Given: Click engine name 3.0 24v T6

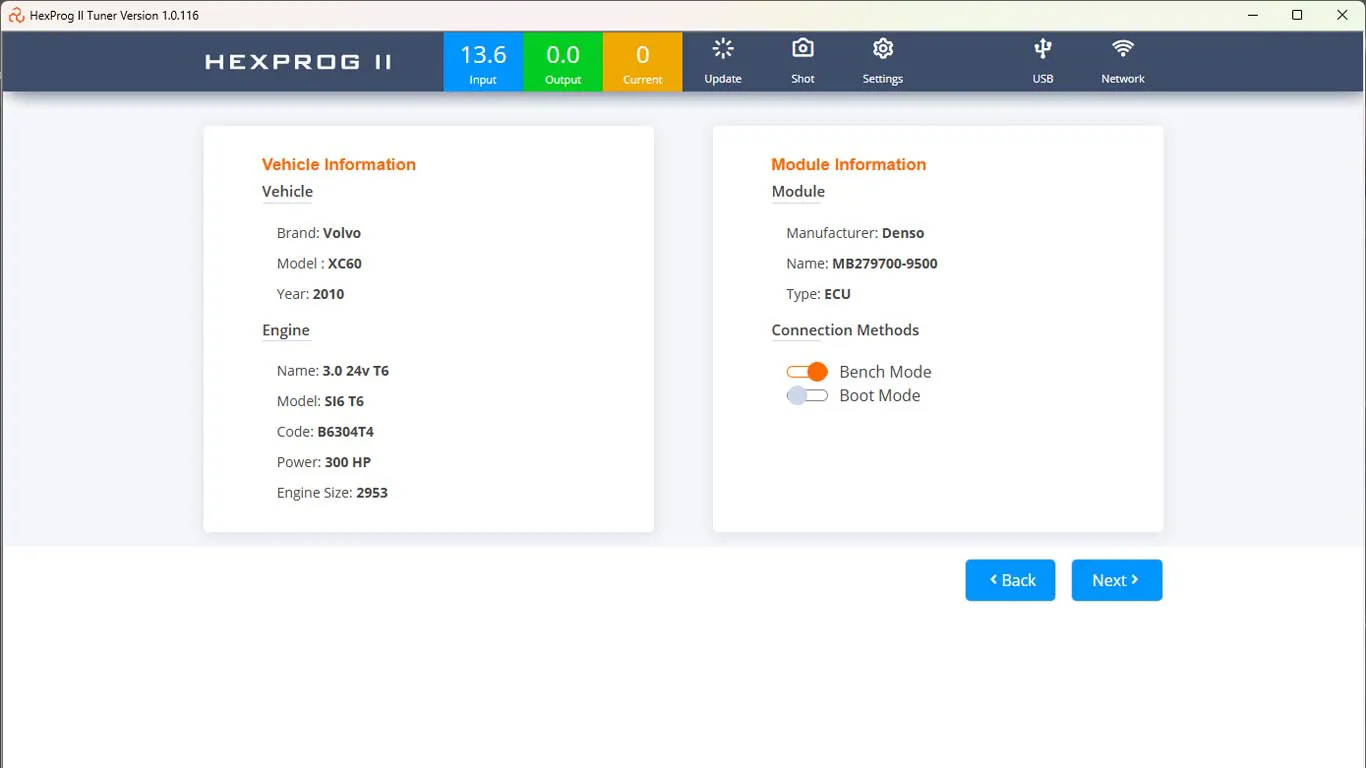Looking at the screenshot, I should [x=356, y=371].
